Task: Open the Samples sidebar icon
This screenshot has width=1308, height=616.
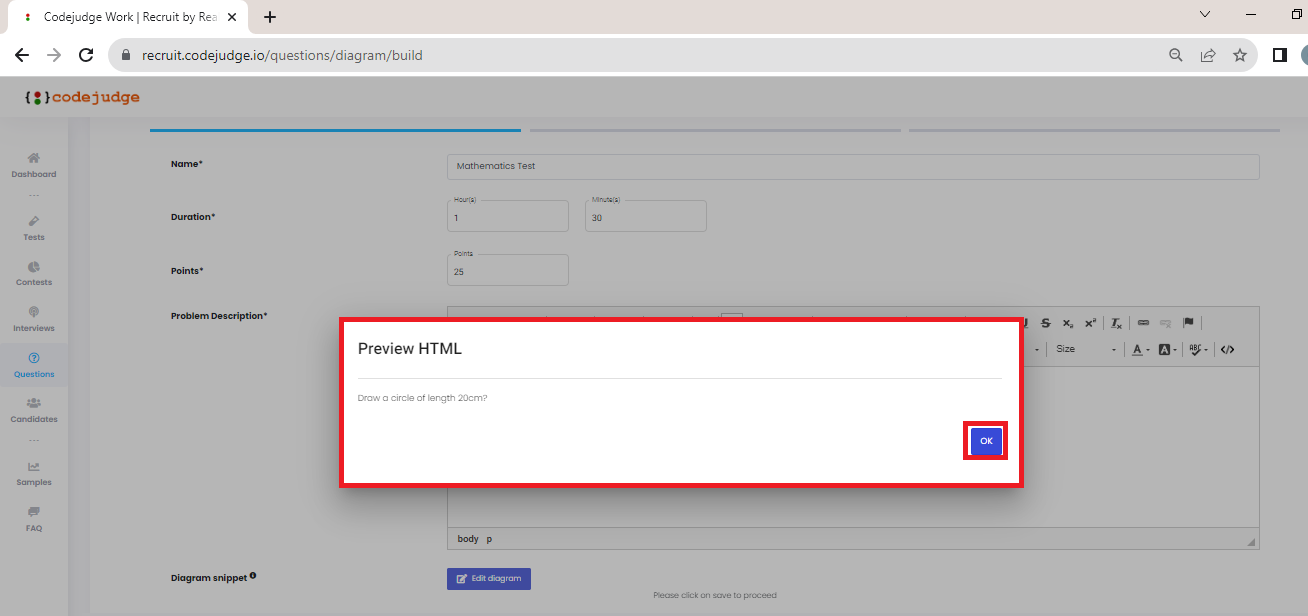Action: coord(33,472)
